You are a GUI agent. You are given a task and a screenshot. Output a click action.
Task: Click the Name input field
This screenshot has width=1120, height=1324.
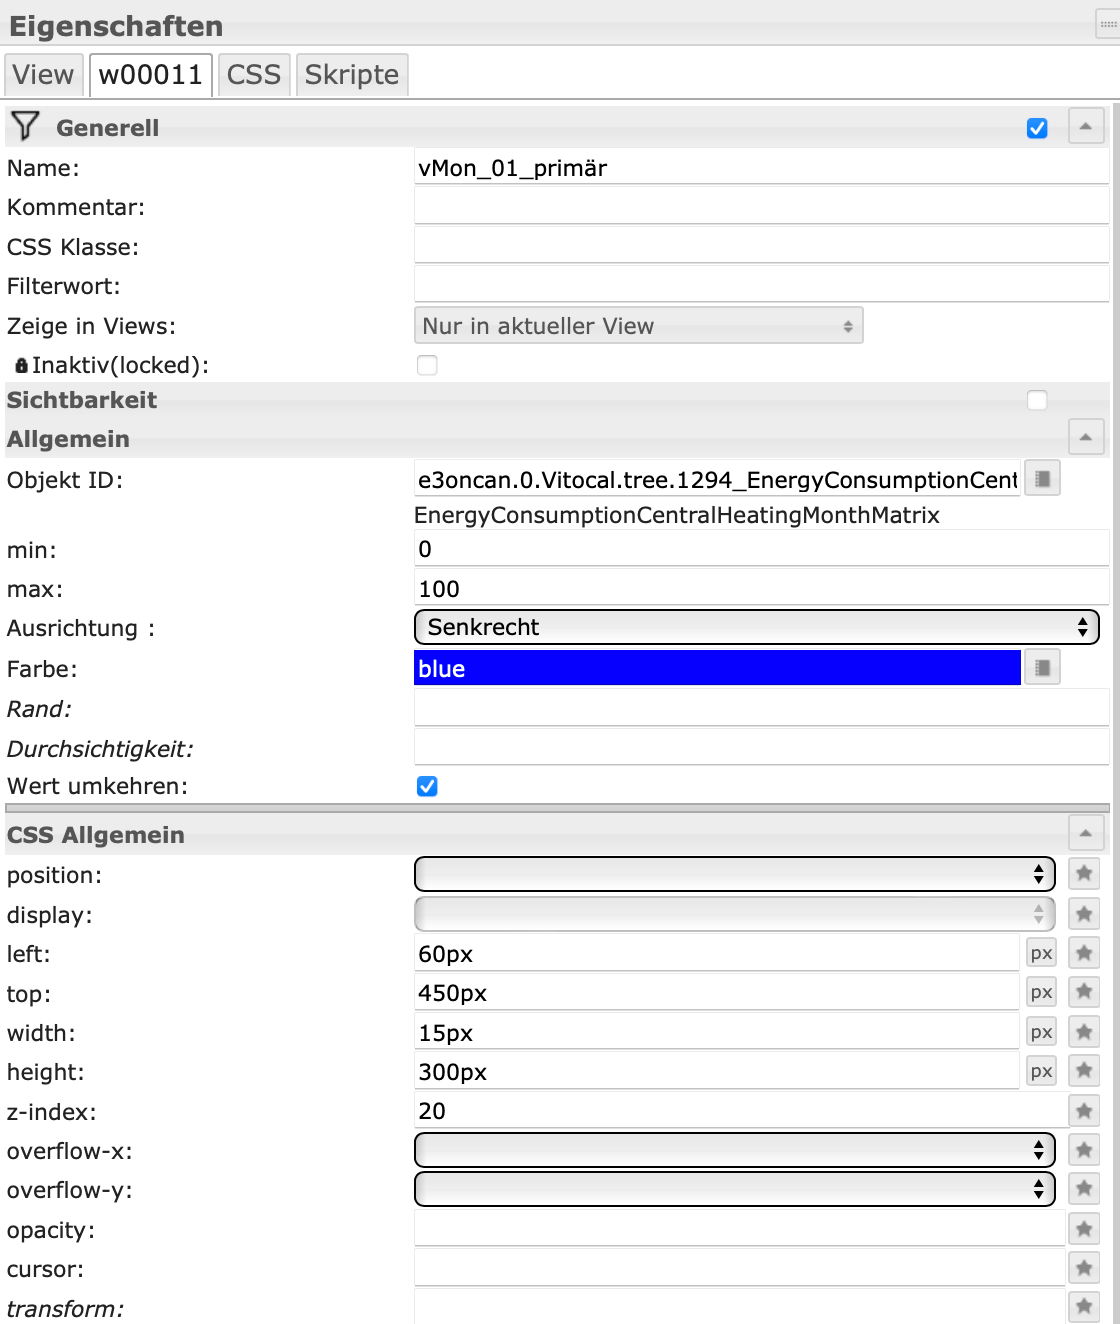point(760,168)
